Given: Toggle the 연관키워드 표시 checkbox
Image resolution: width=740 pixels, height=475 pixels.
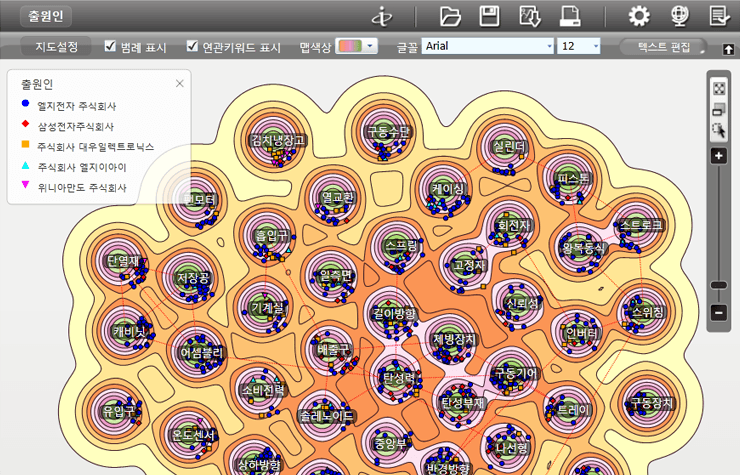Looking at the screenshot, I should pyautogui.click(x=193, y=46).
